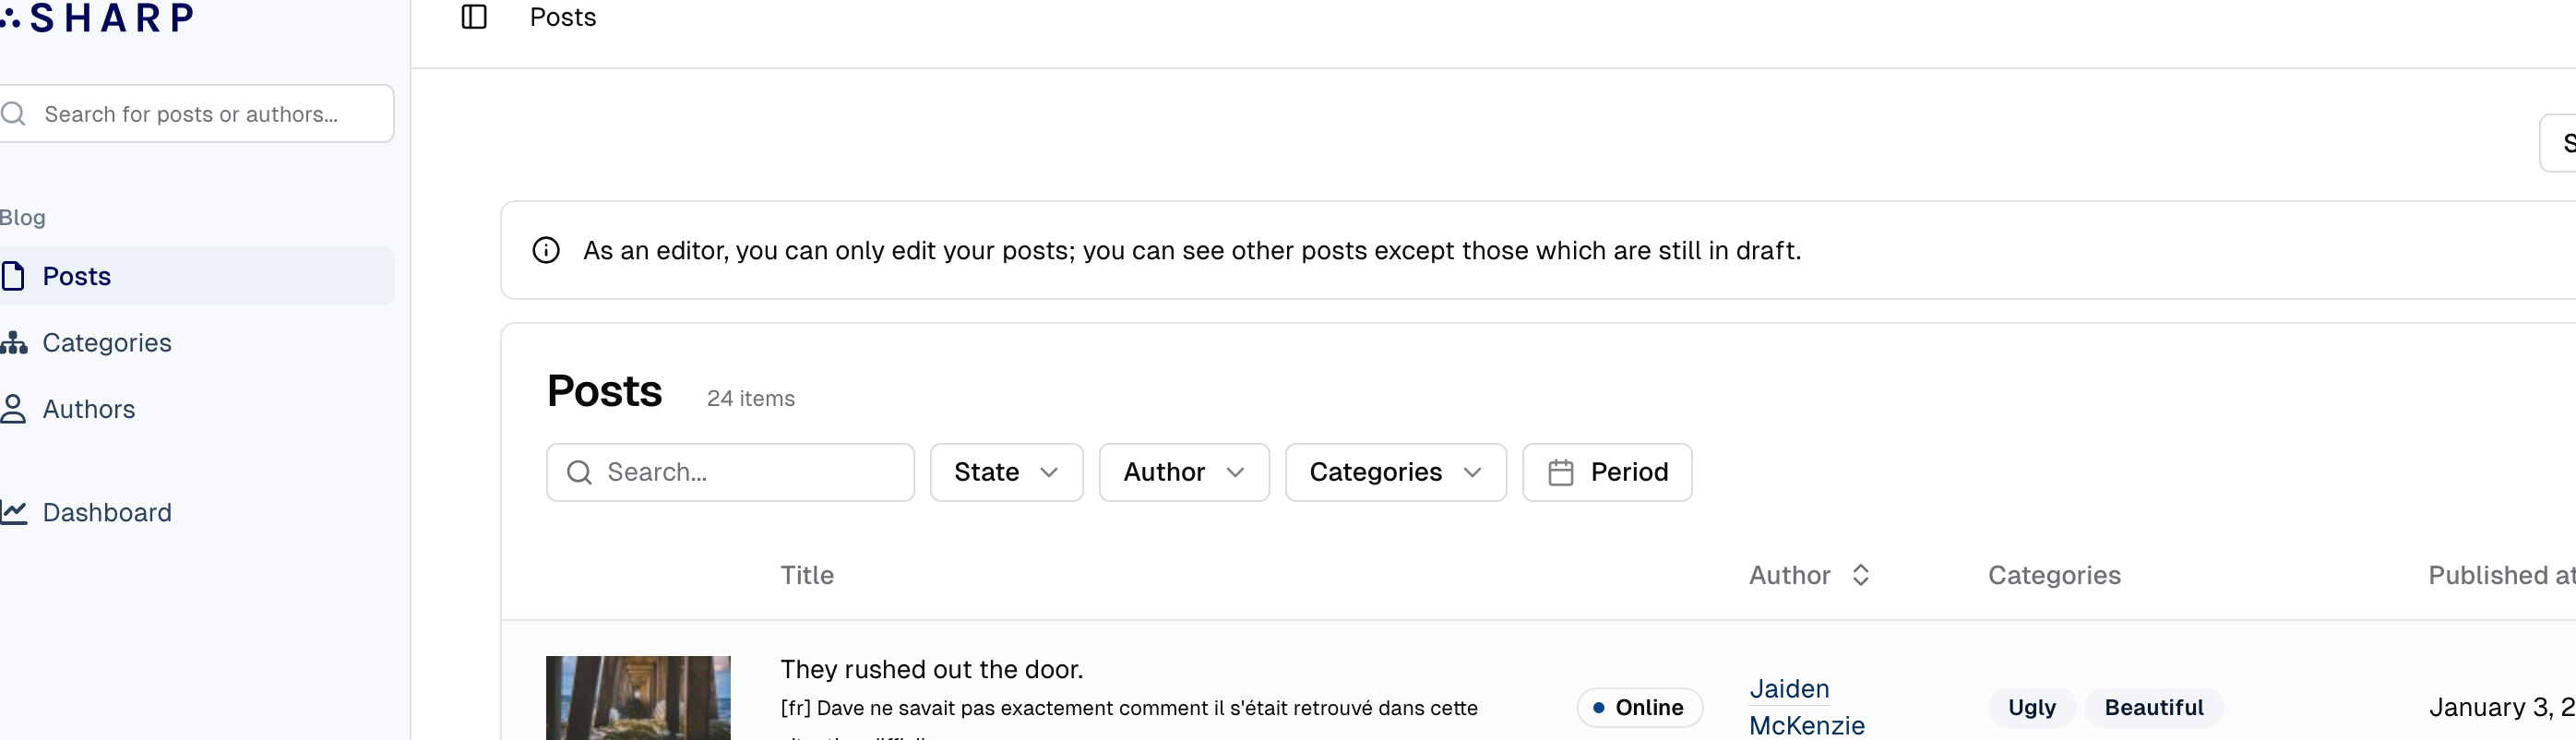
Task: Click the Dashboard chart icon
Action: click(x=13, y=512)
